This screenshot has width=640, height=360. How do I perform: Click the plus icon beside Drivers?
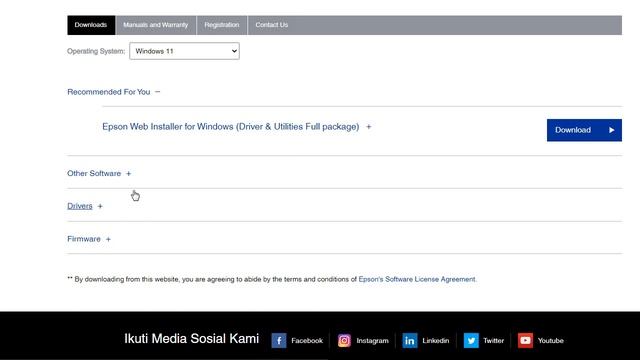point(100,207)
